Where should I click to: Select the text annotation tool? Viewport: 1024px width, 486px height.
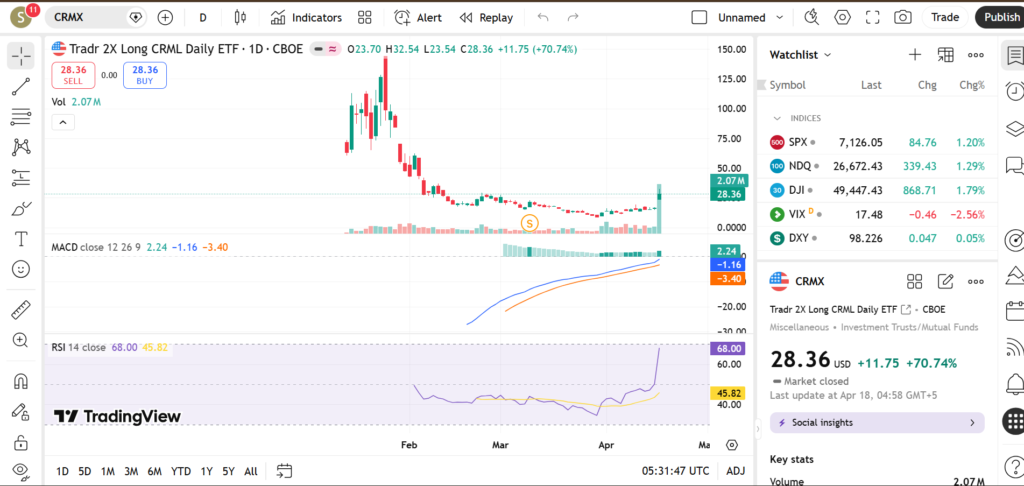[x=20, y=239]
